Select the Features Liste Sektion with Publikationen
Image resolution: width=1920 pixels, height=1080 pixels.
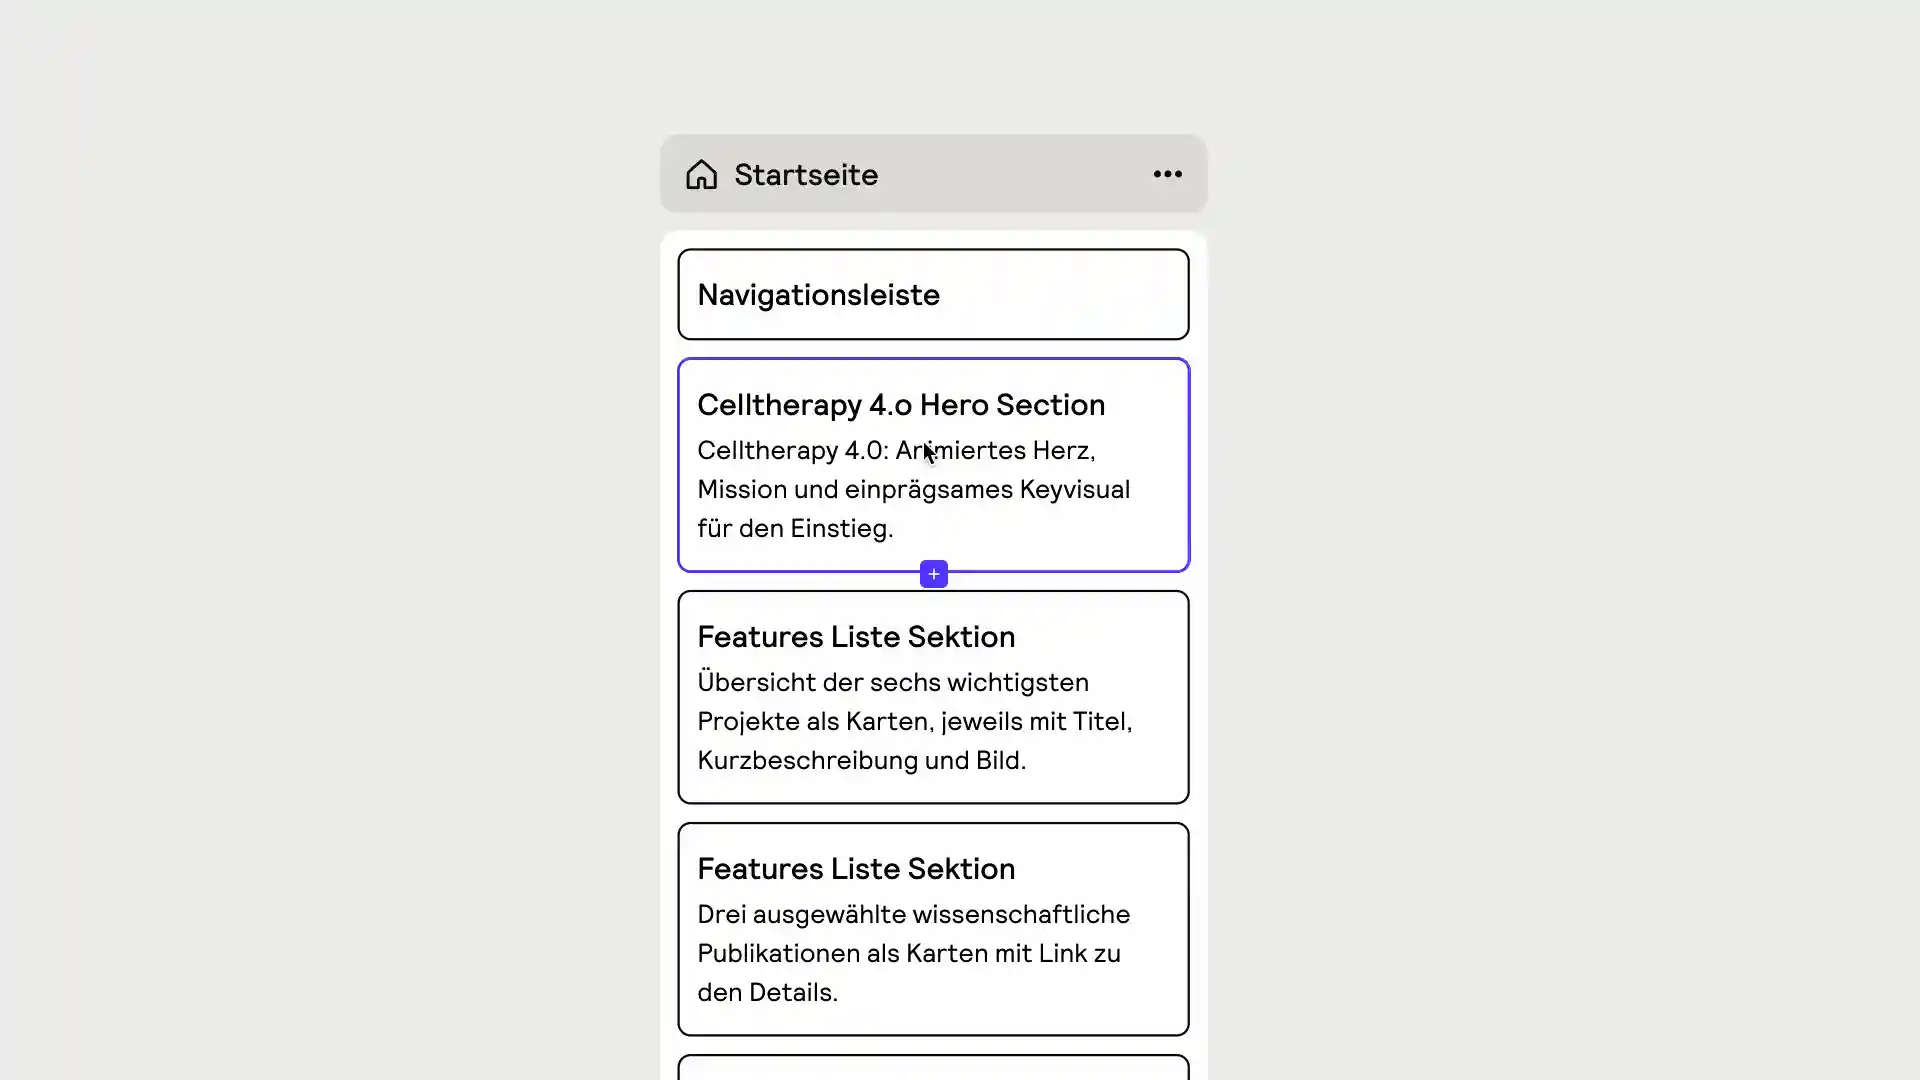pyautogui.click(x=932, y=929)
